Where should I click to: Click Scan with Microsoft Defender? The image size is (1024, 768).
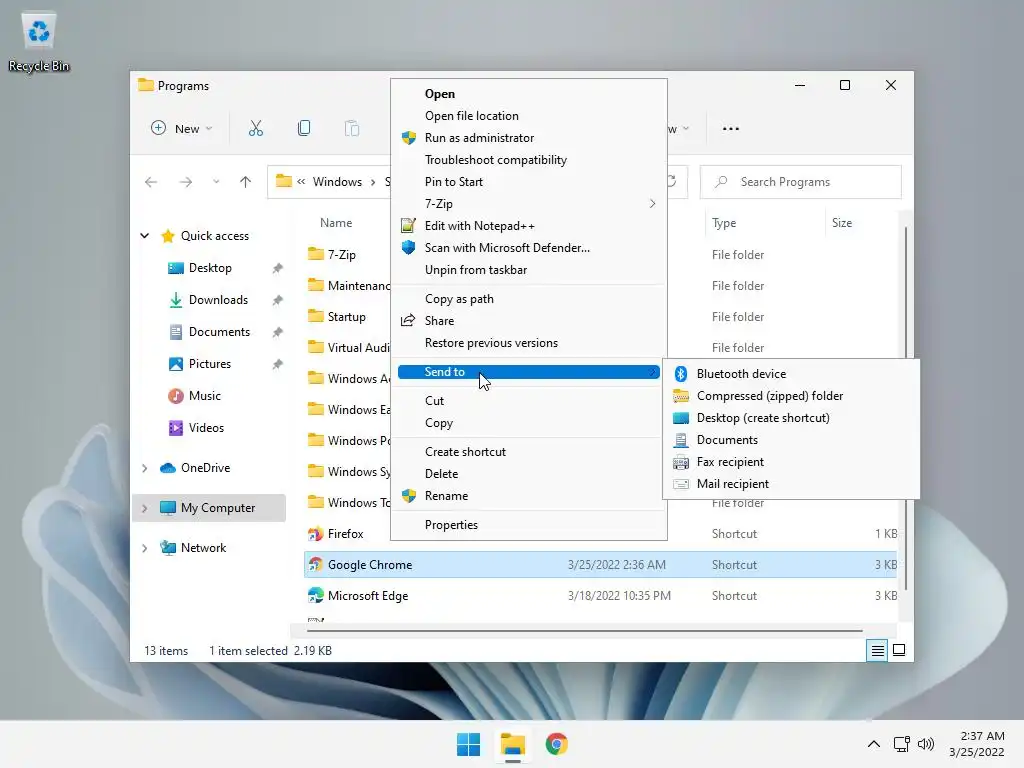click(528, 248)
